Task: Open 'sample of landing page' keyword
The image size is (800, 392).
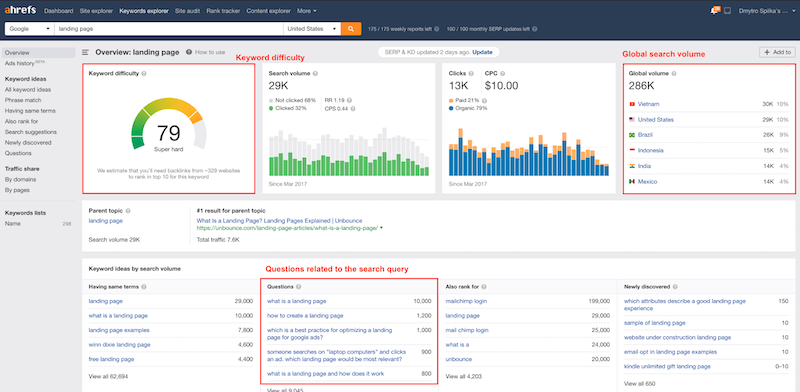Action: pyautogui.click(x=655, y=323)
